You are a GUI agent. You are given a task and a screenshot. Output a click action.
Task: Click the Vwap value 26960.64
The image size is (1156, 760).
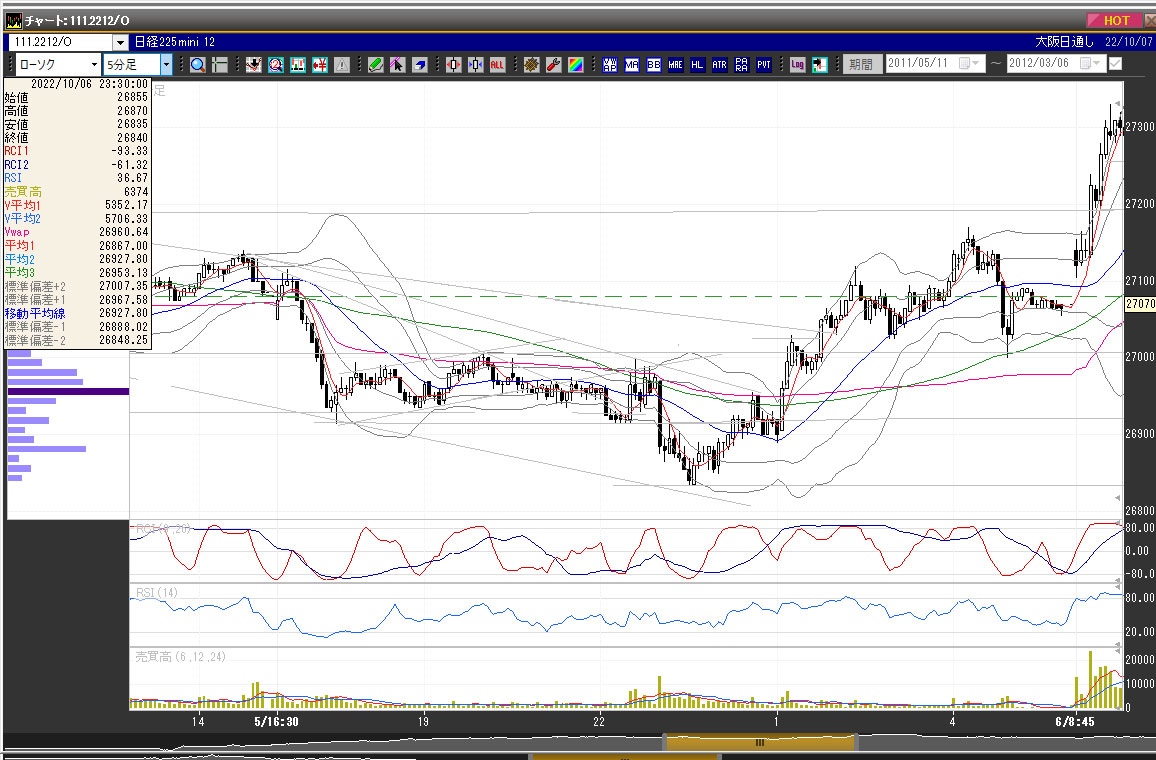click(123, 232)
